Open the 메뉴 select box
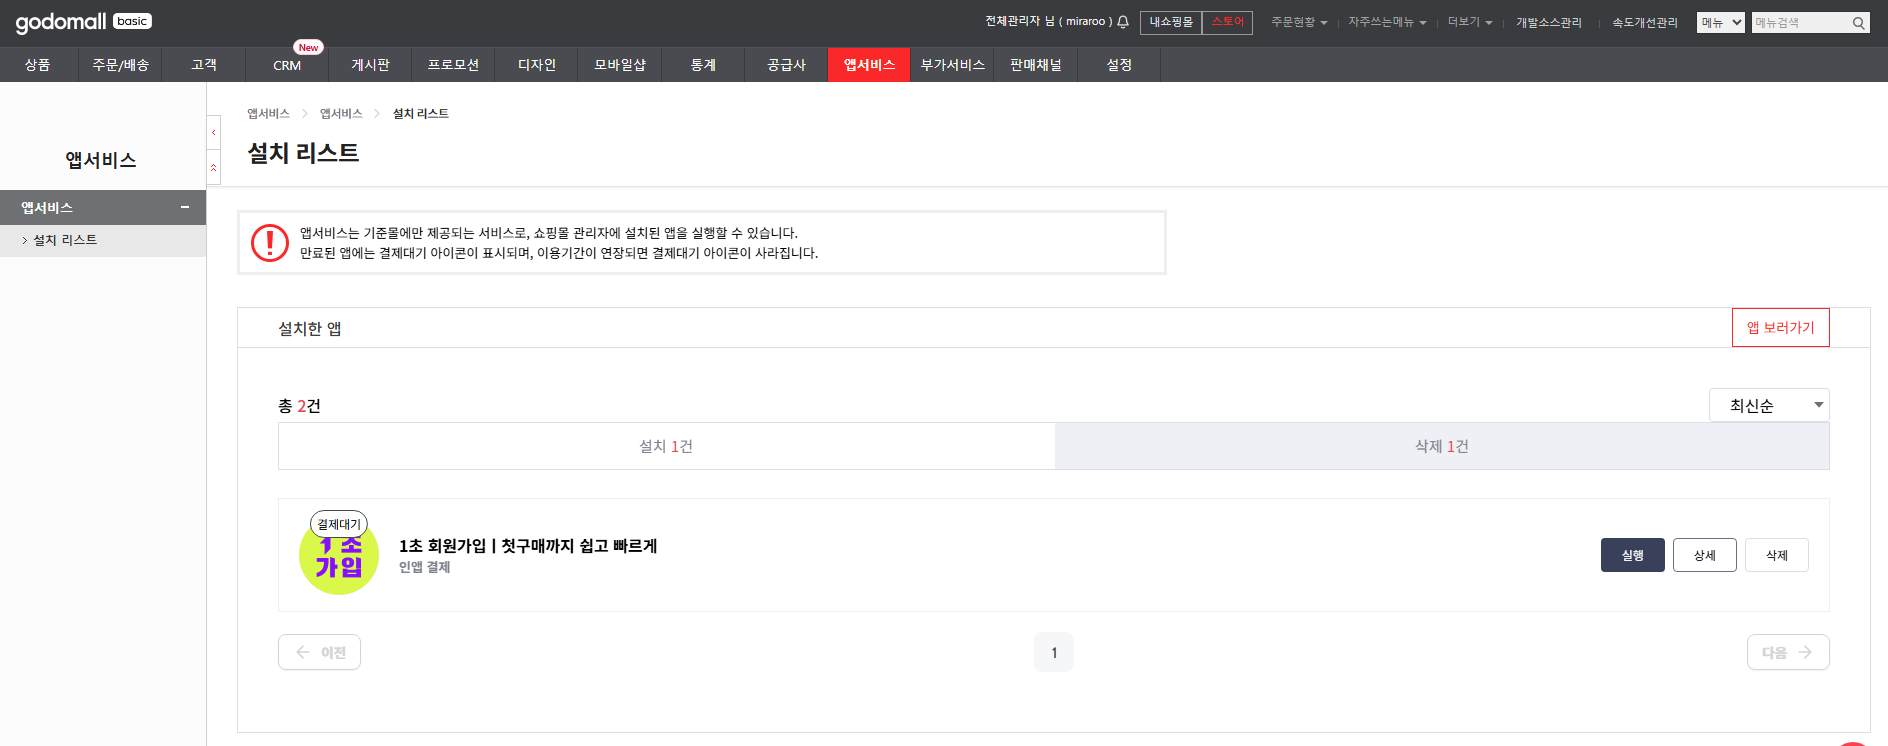 pos(1721,22)
